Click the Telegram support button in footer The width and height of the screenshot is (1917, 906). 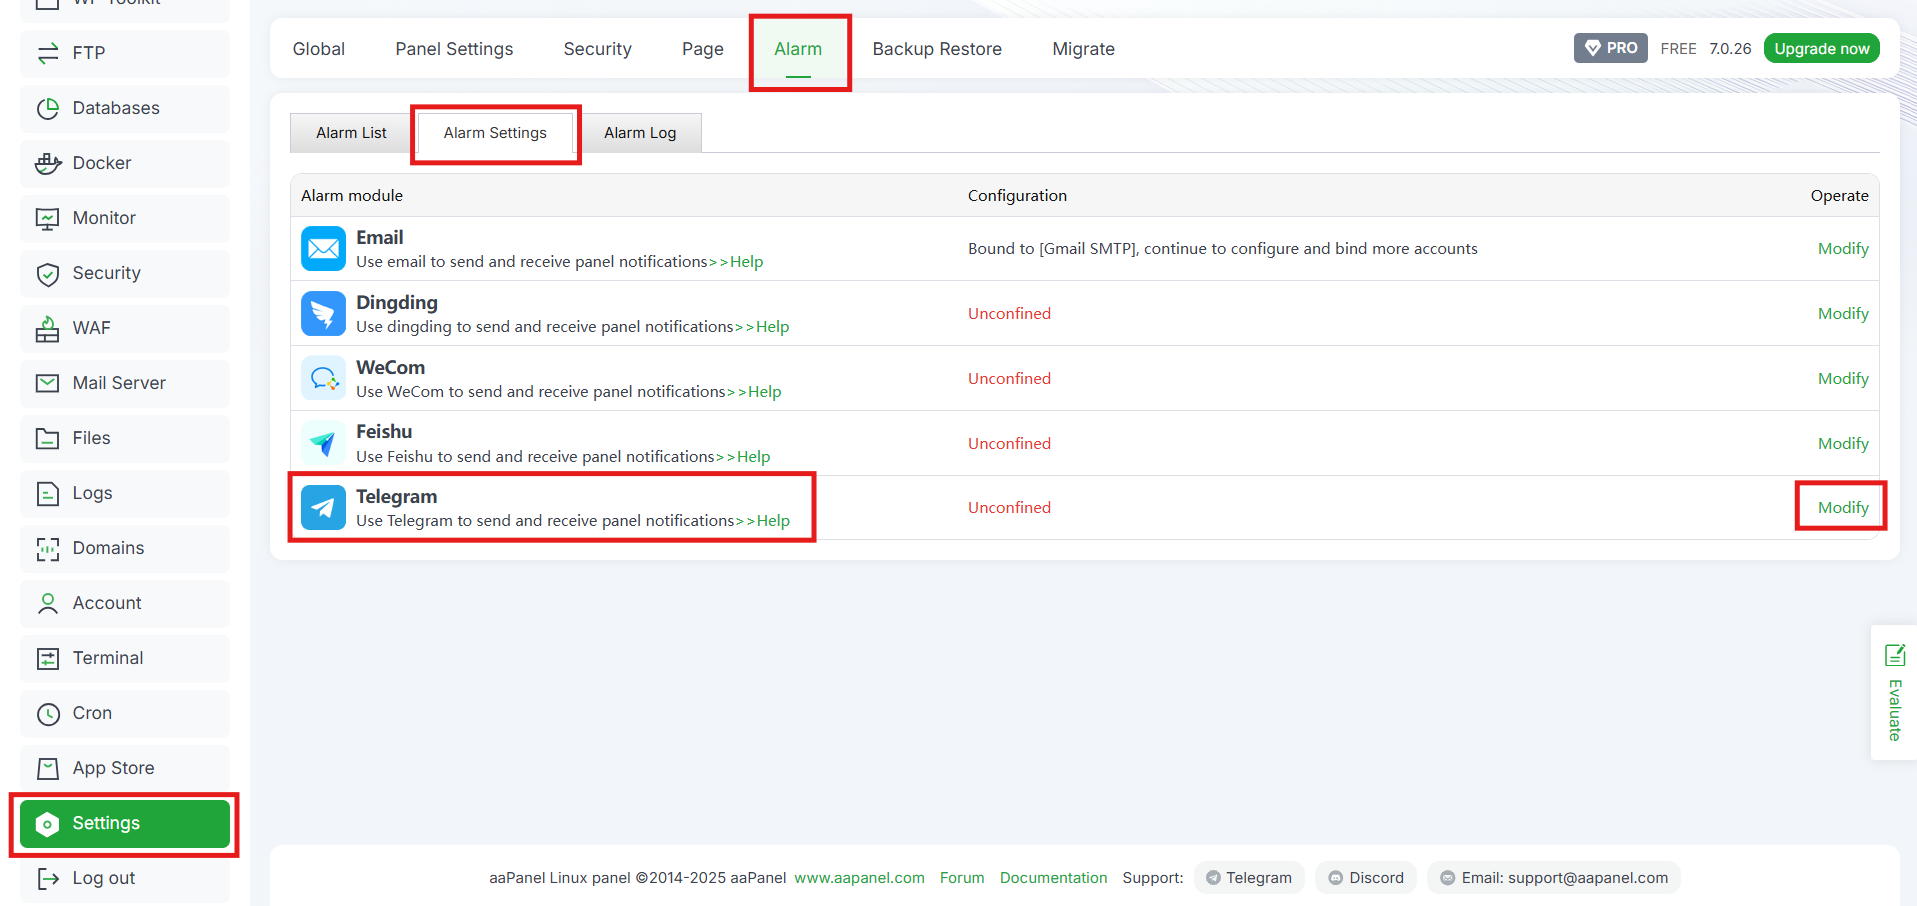(1249, 878)
